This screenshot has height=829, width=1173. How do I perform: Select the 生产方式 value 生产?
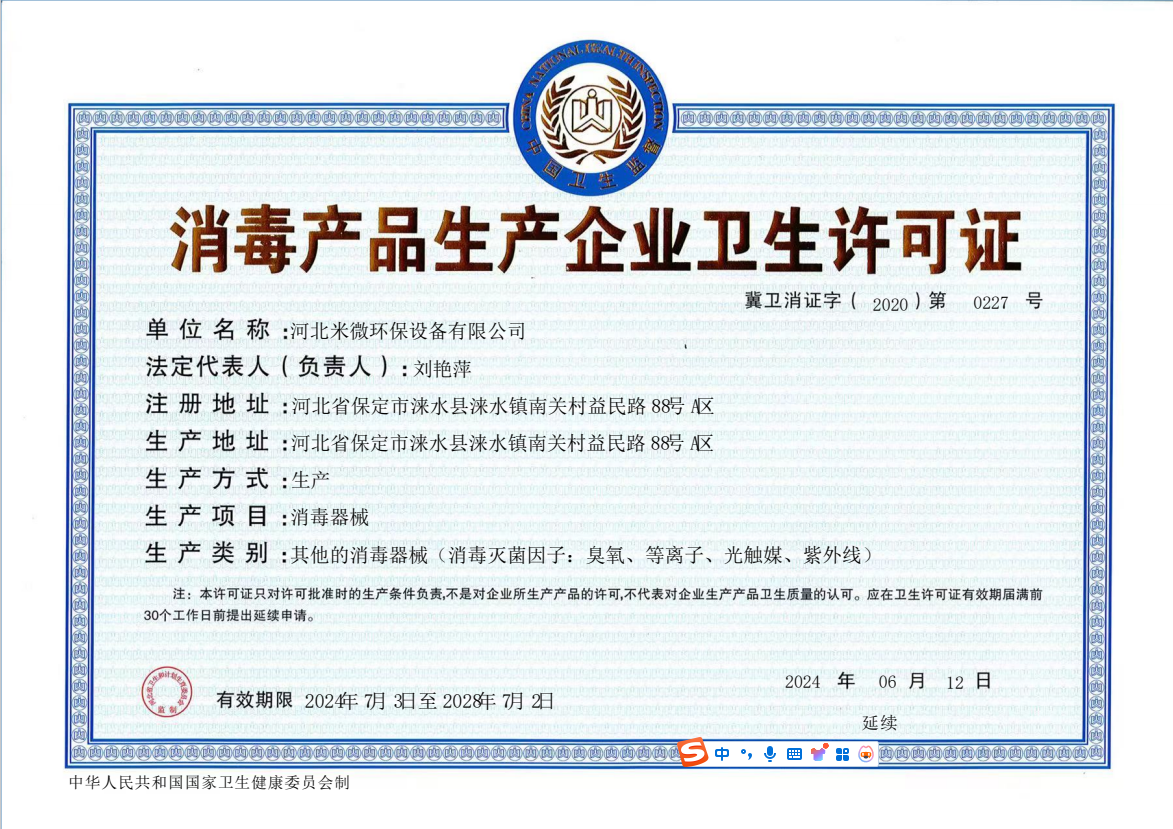310,480
